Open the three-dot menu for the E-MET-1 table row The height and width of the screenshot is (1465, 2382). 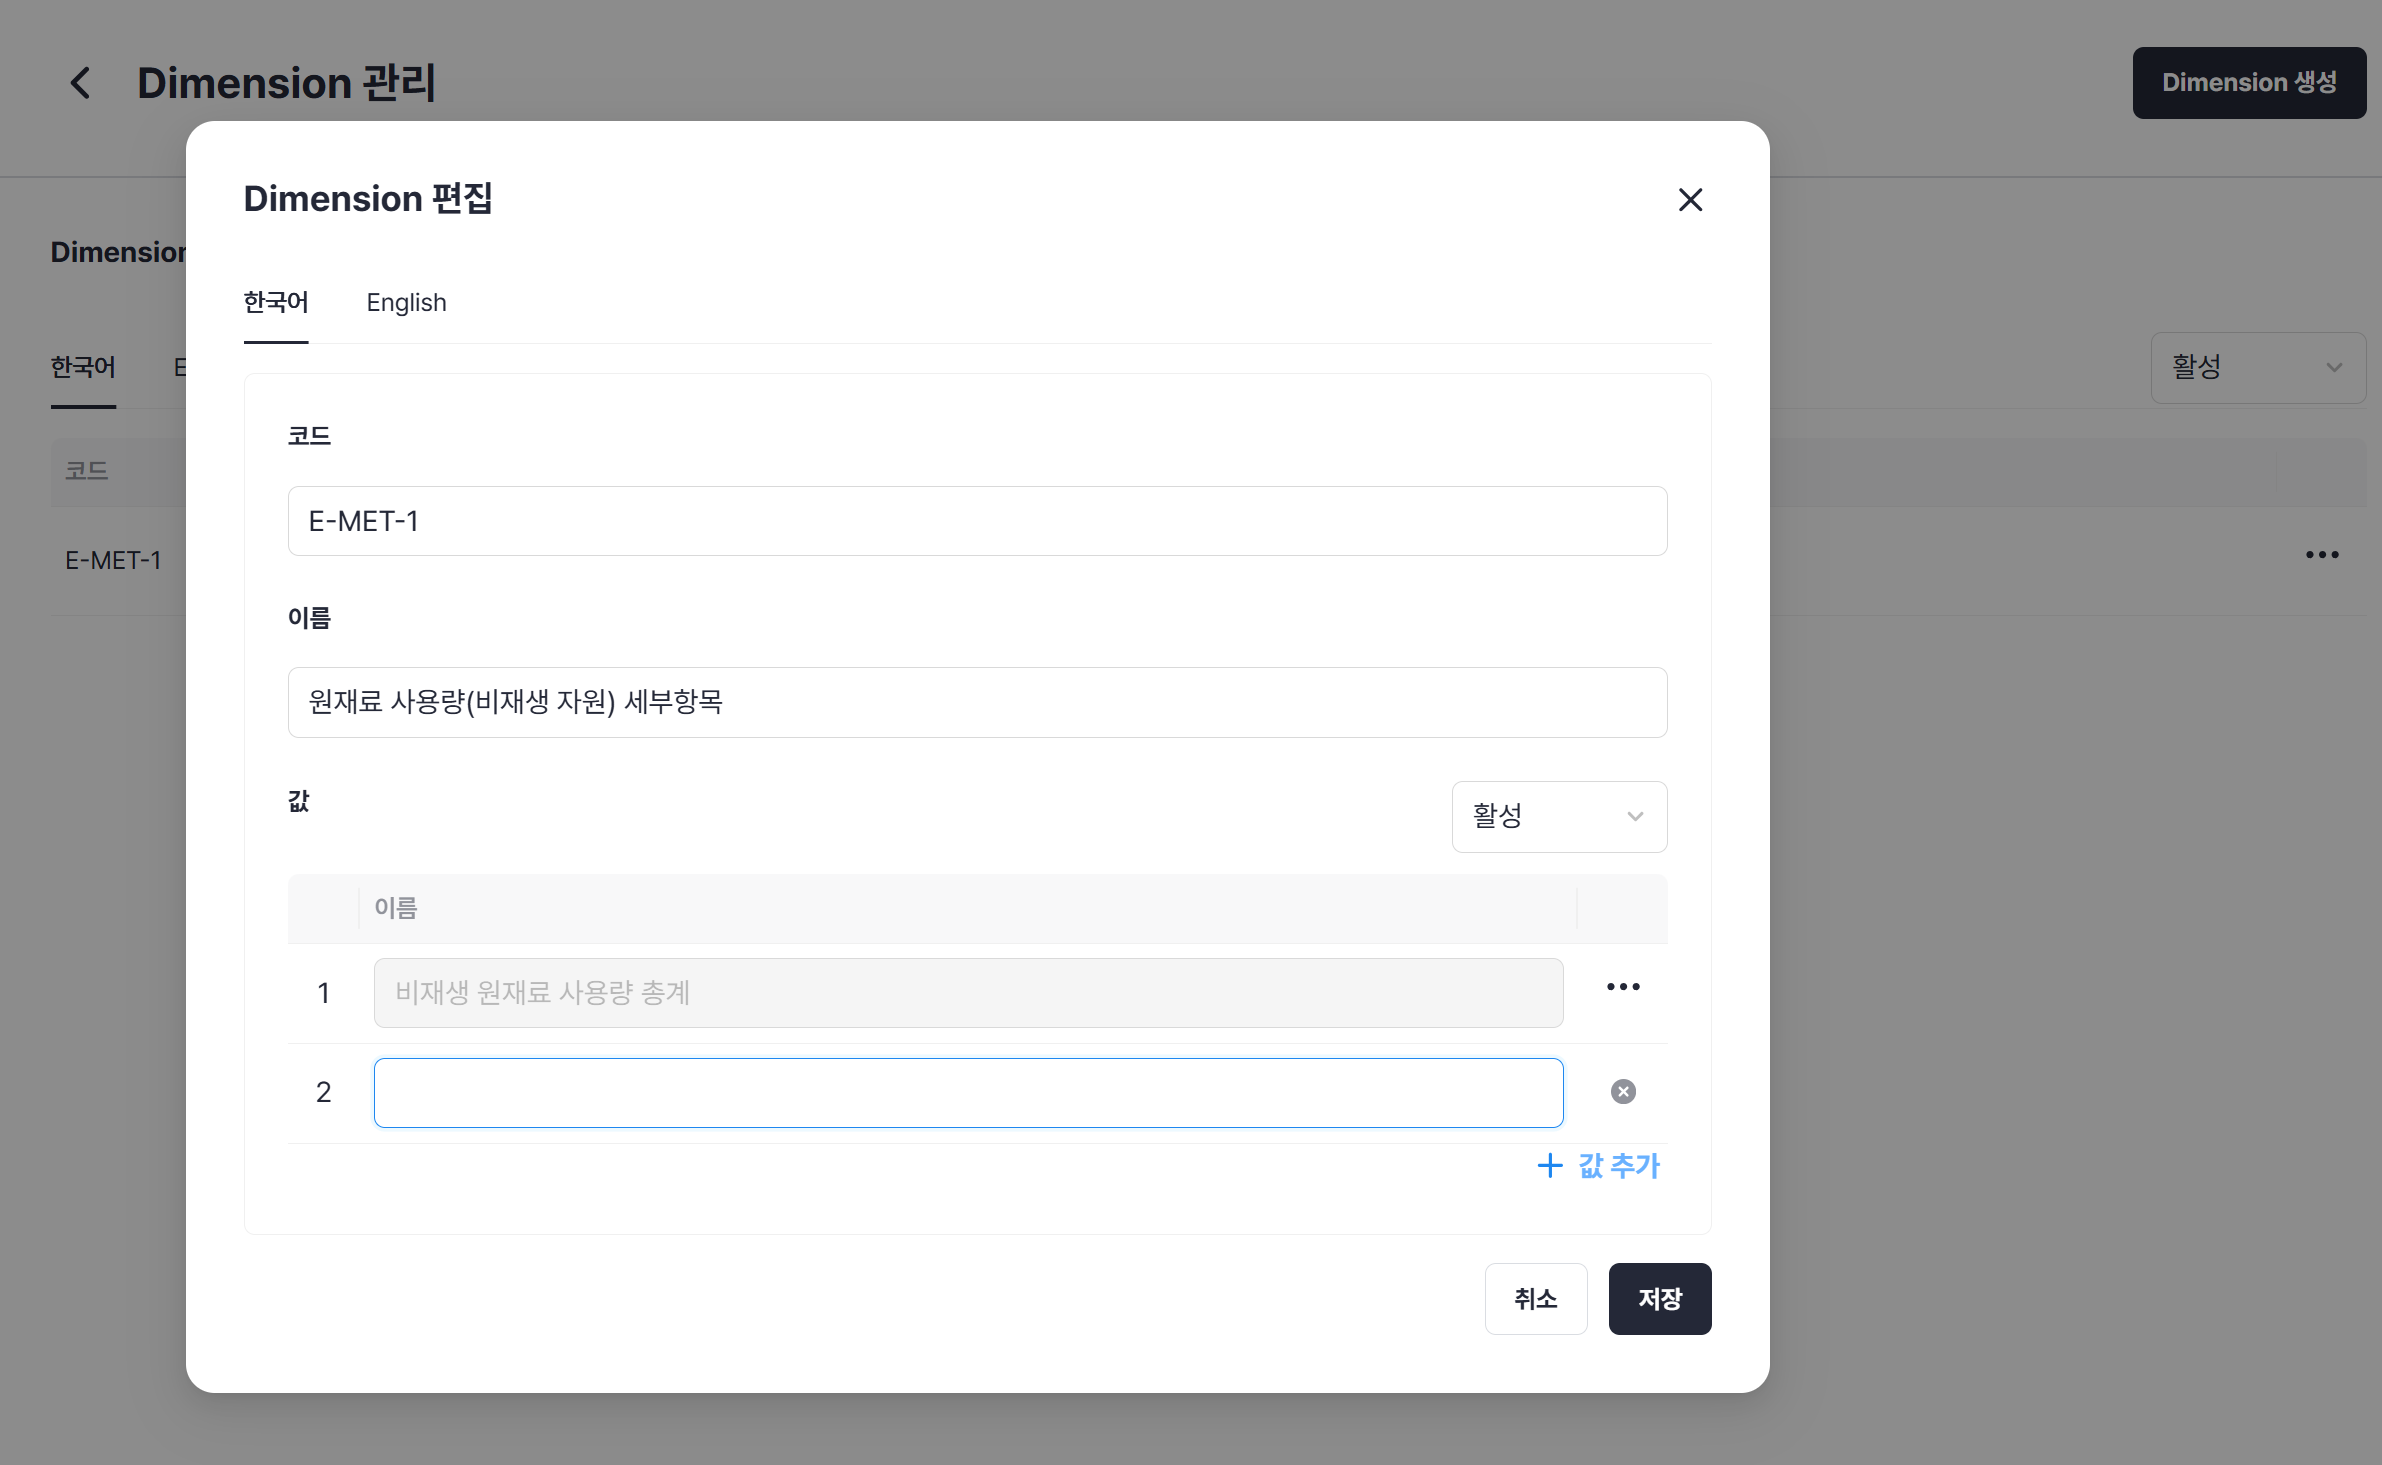point(2321,555)
